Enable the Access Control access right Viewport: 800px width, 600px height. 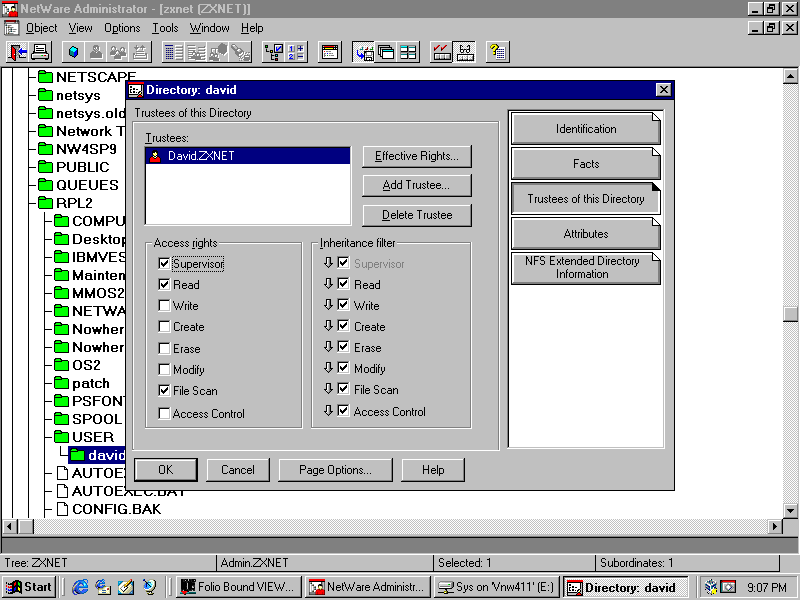click(164, 413)
